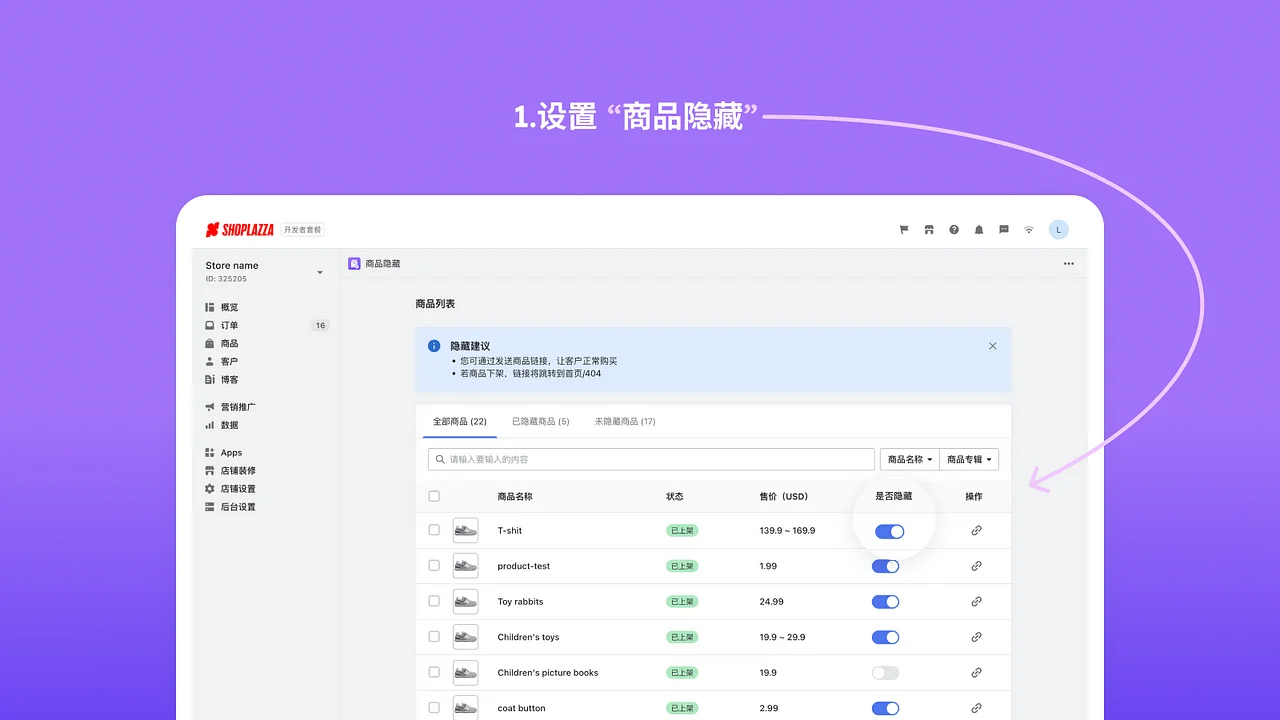Check the Toy rabbits row checkbox
The image size is (1280, 720).
click(434, 601)
